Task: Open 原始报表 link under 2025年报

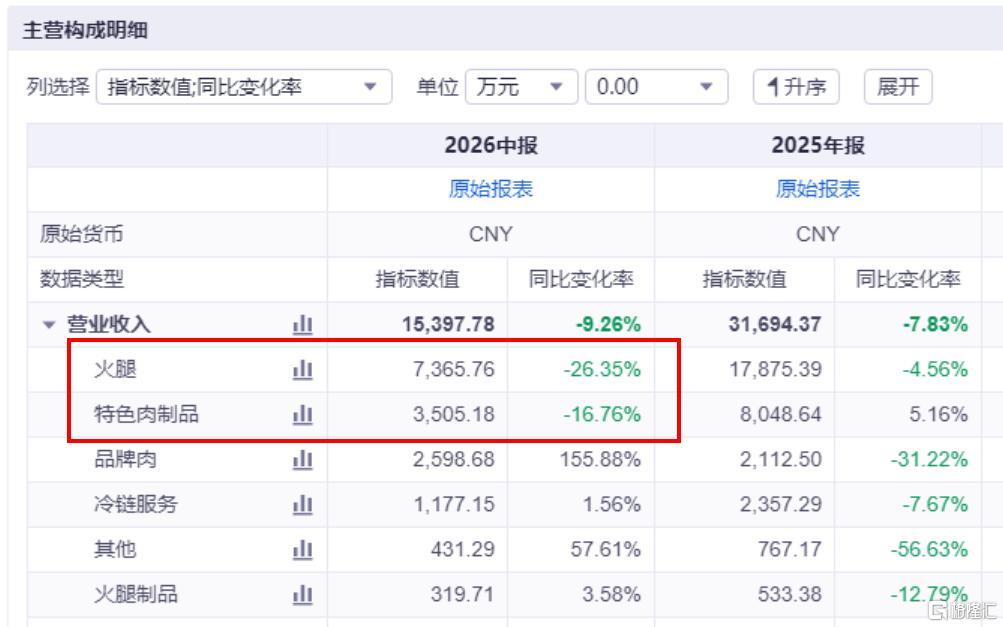Action: pos(818,189)
